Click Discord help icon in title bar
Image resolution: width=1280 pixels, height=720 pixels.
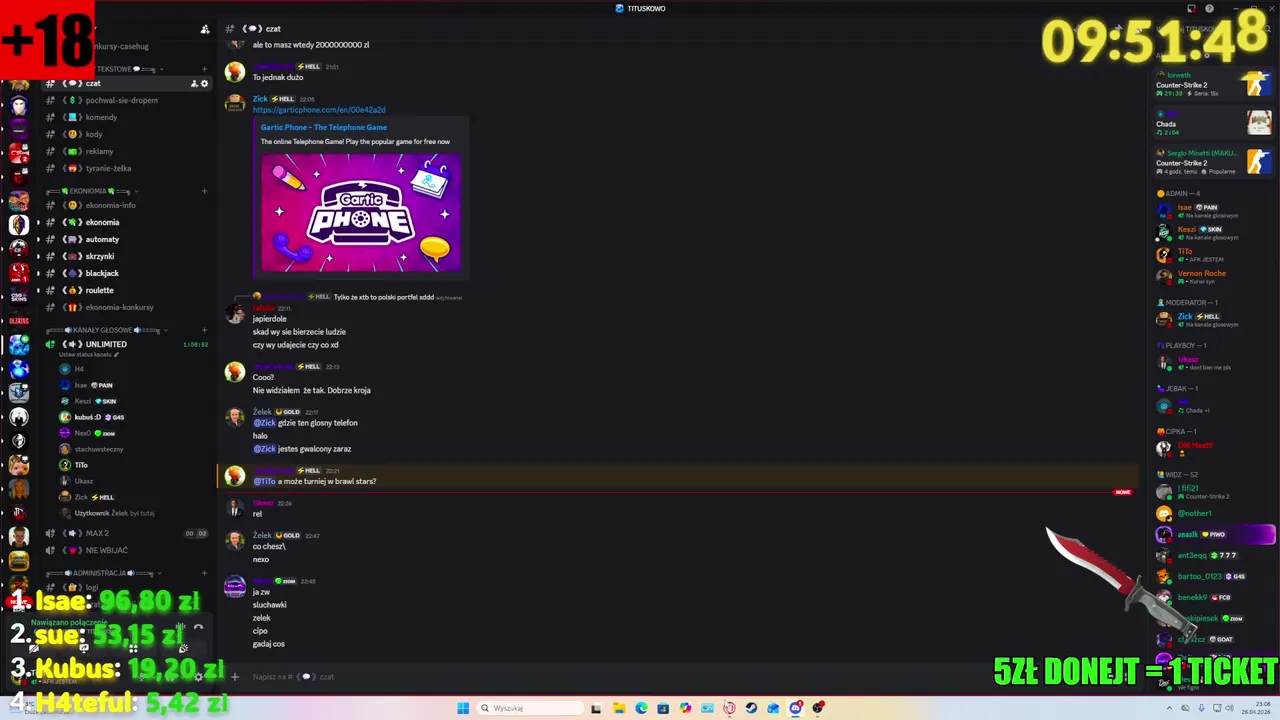1209,8
